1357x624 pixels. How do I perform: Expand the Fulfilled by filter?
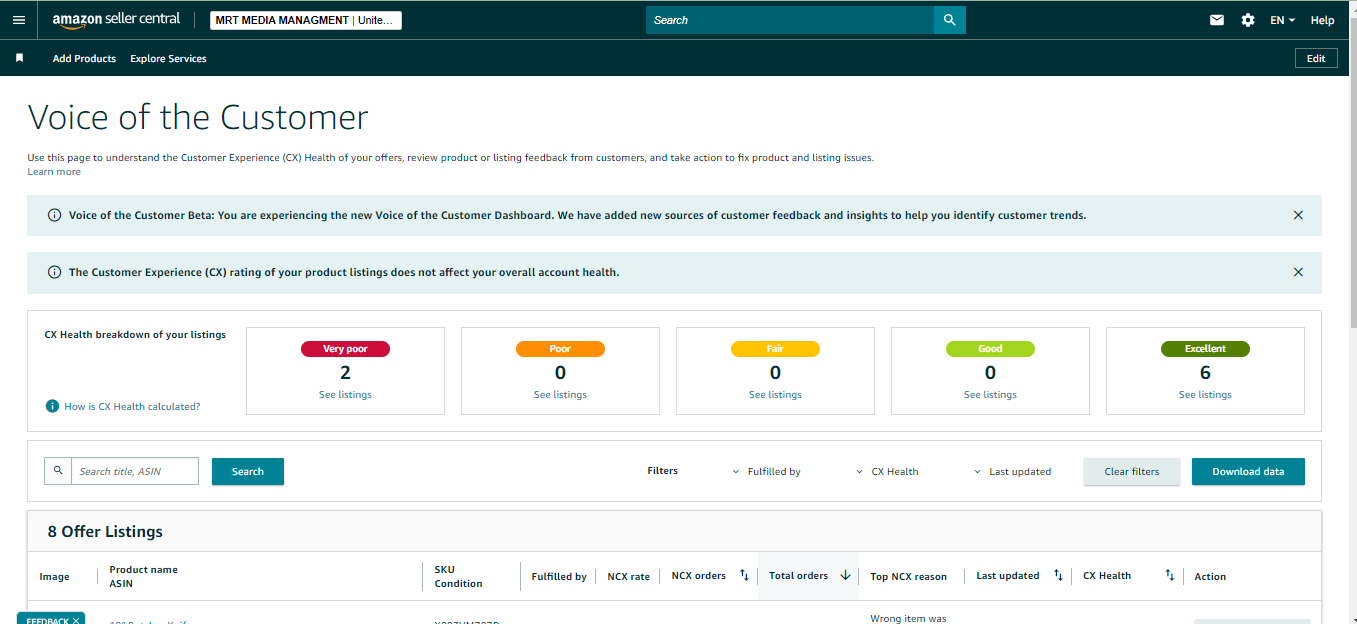[767, 471]
